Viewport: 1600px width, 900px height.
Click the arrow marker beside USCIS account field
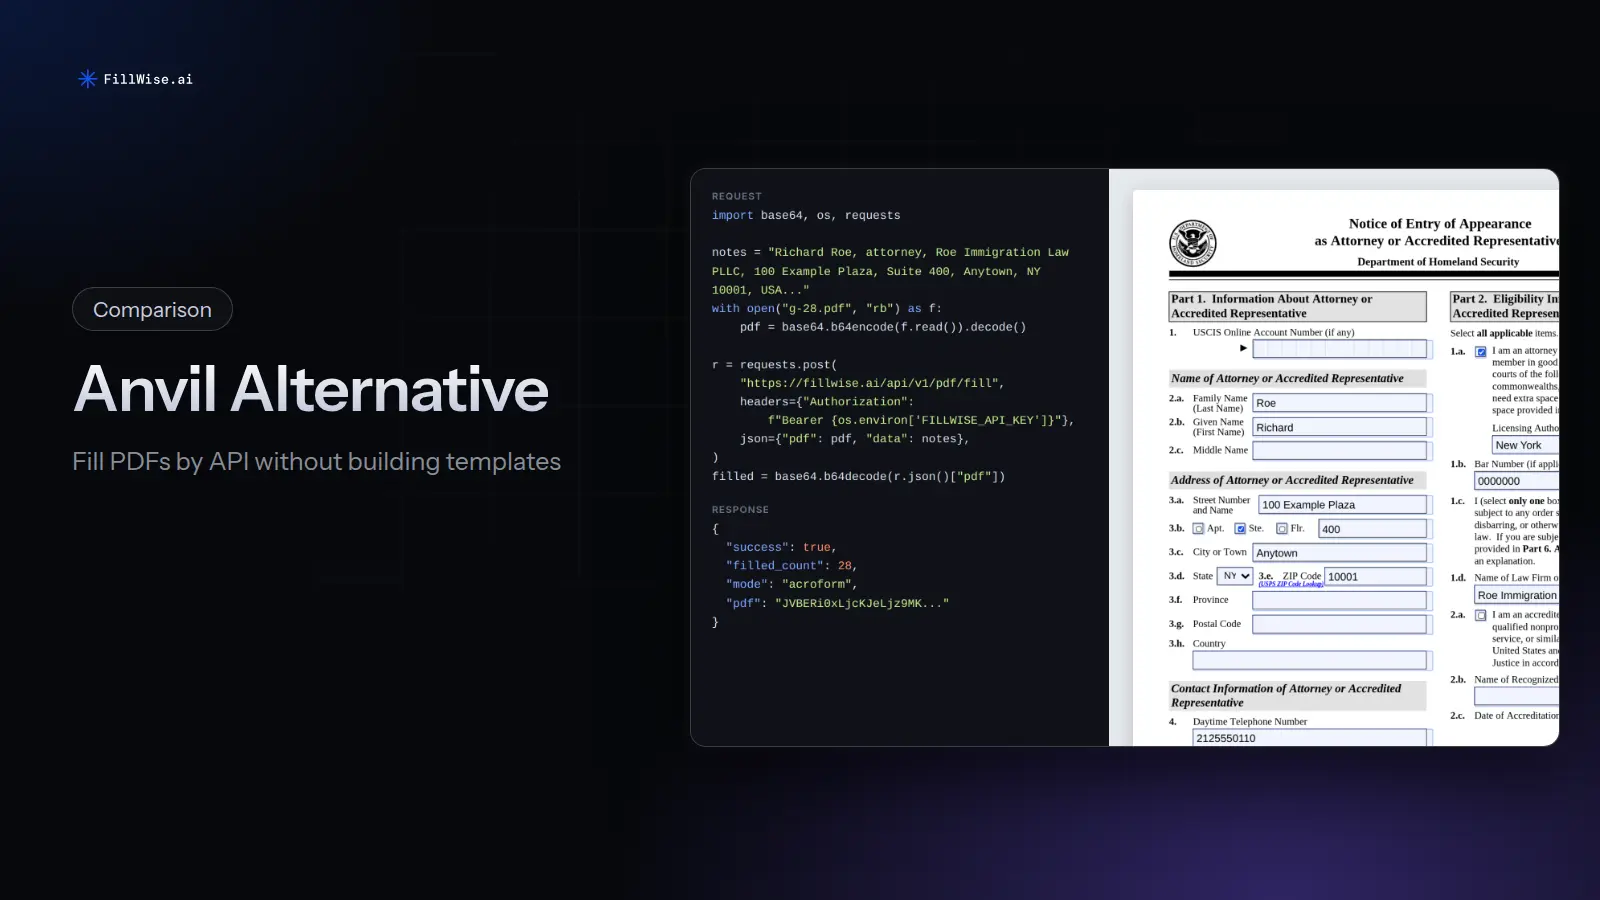[x=1243, y=348]
